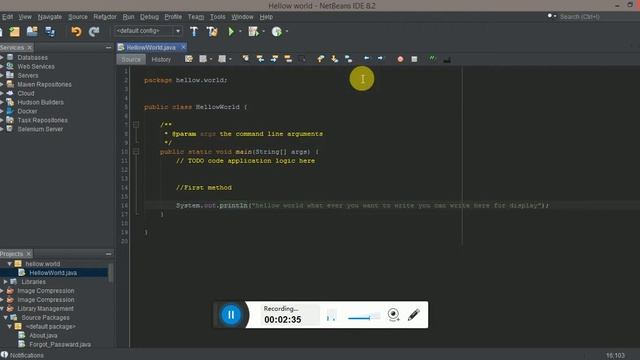
Task: Click the webcam icon in recorder bar
Action: (393, 315)
